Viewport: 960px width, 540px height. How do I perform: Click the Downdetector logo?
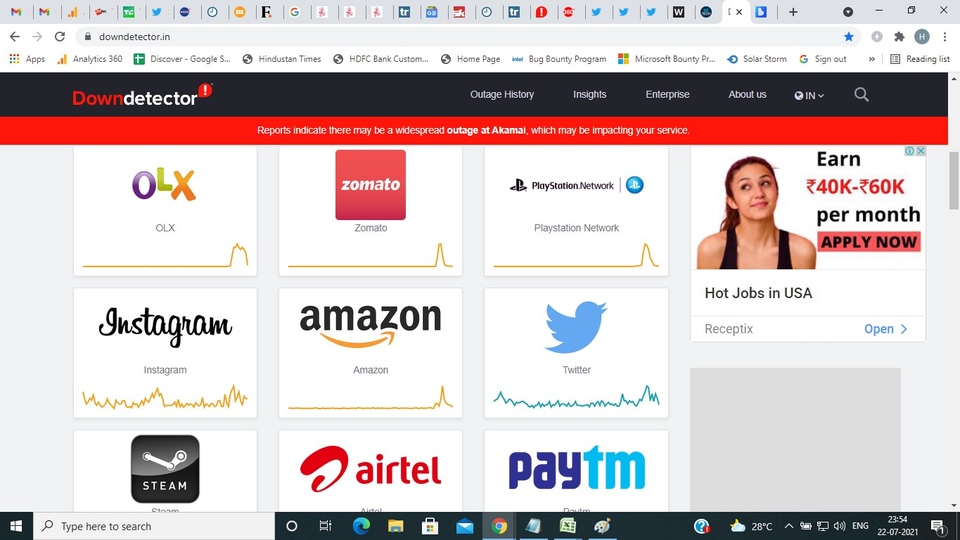(142, 96)
